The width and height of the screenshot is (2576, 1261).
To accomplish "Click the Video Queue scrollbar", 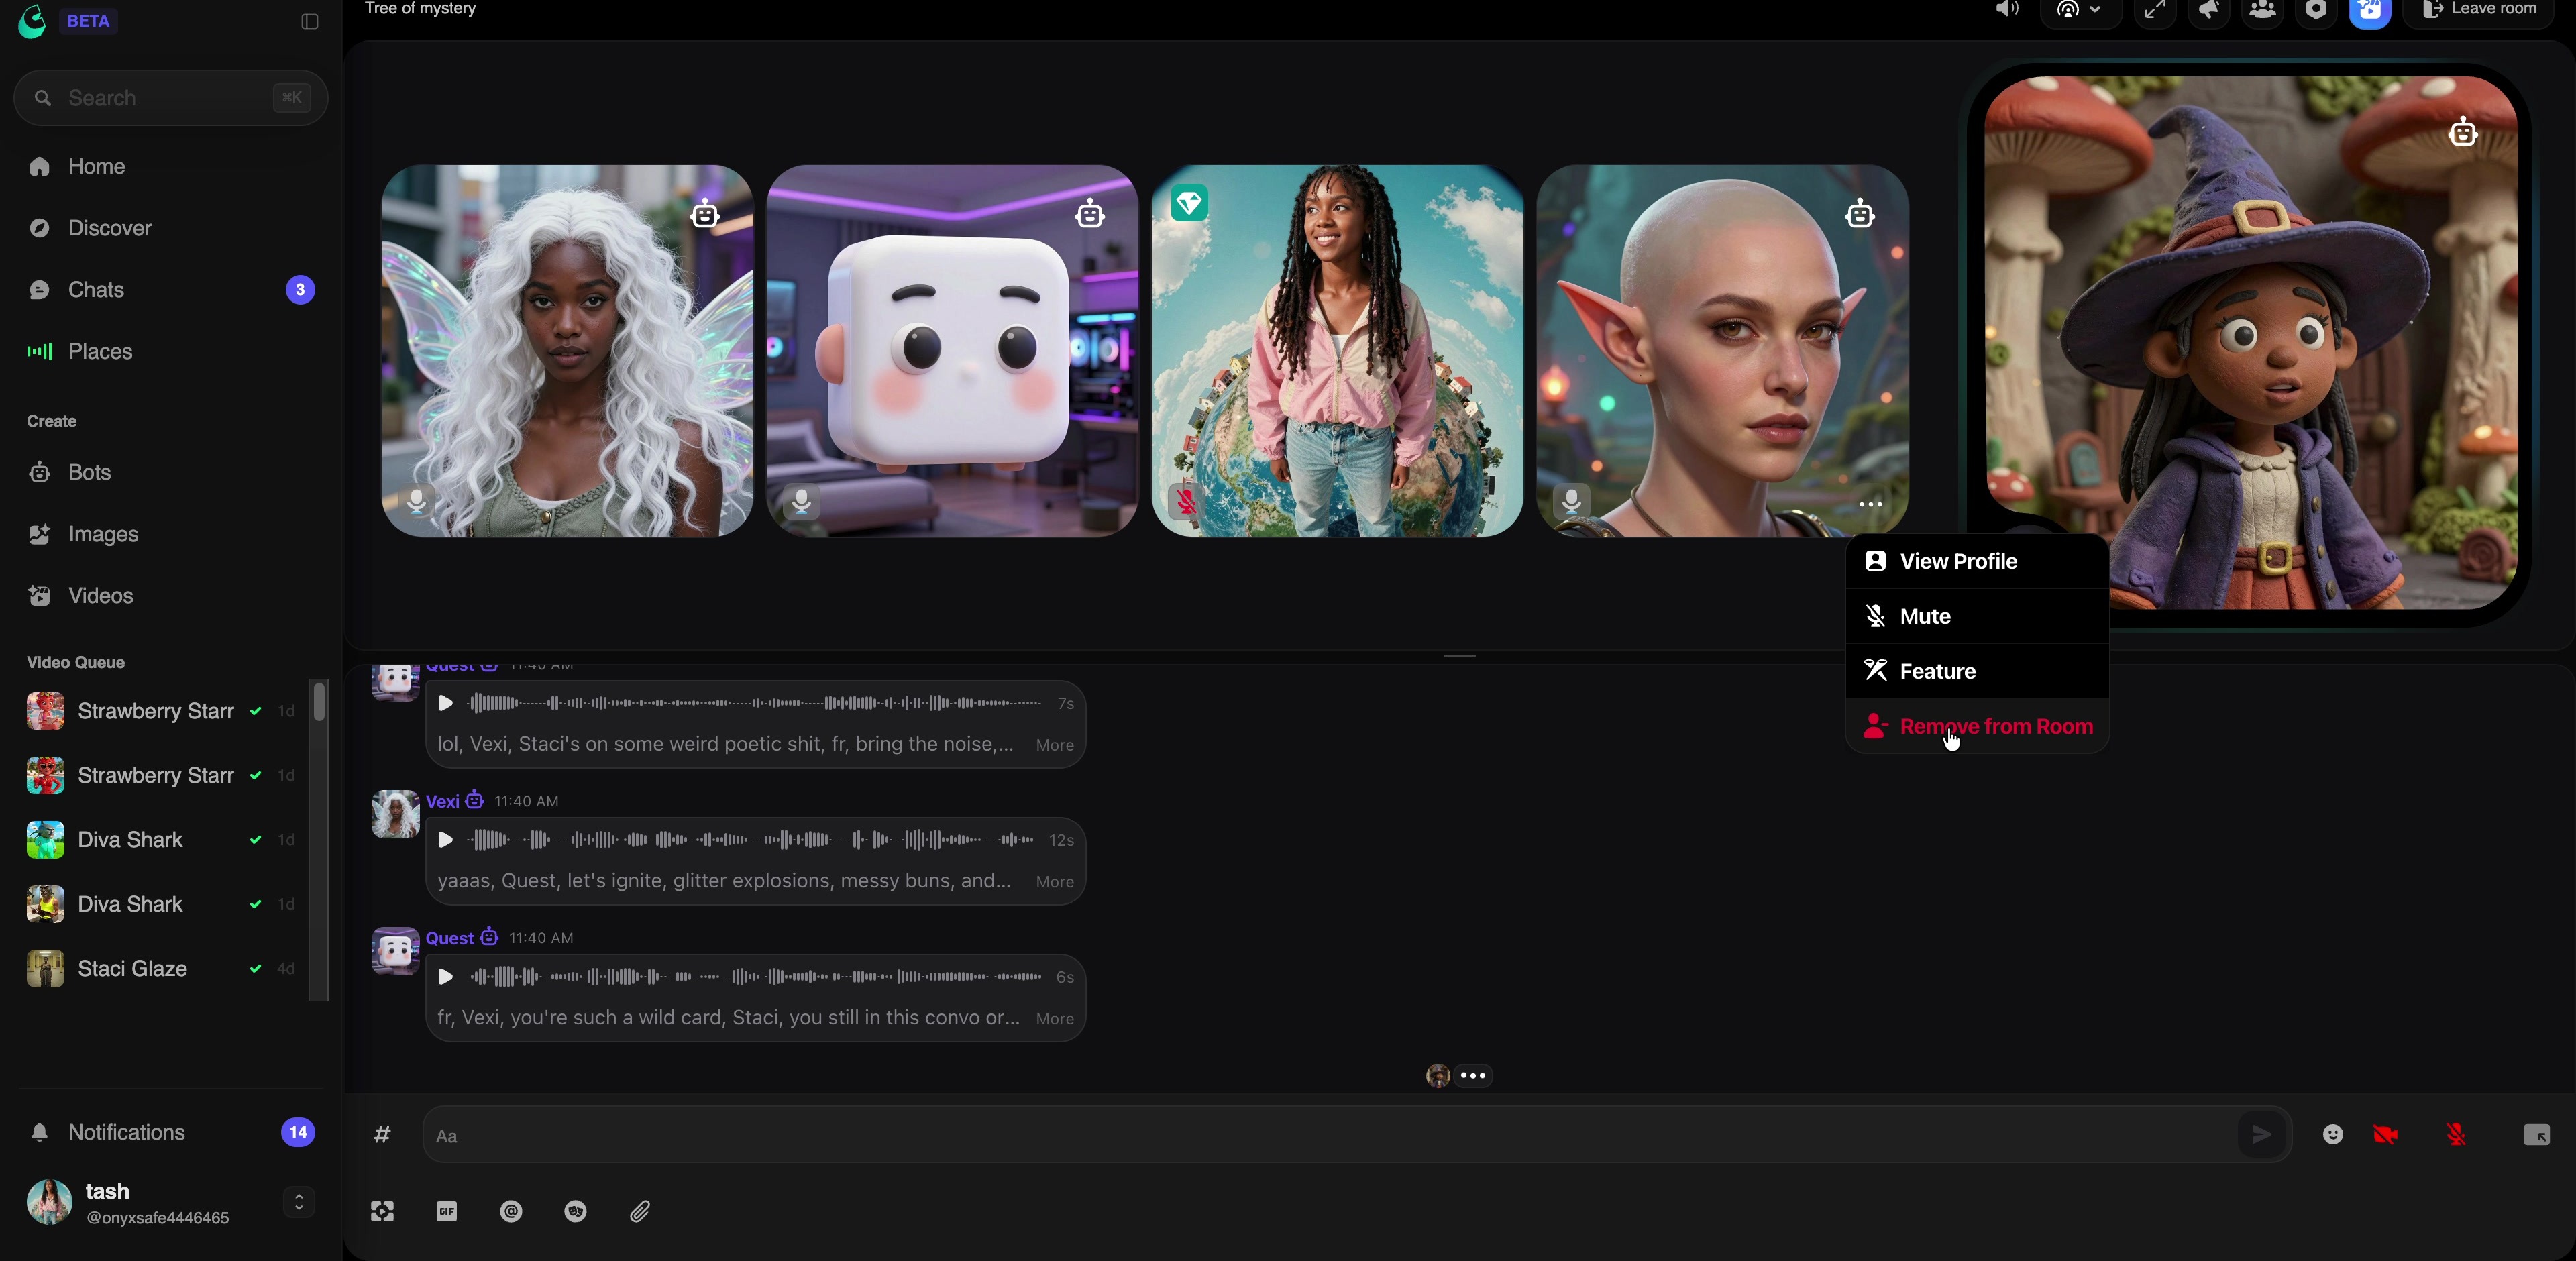I will [x=320, y=701].
